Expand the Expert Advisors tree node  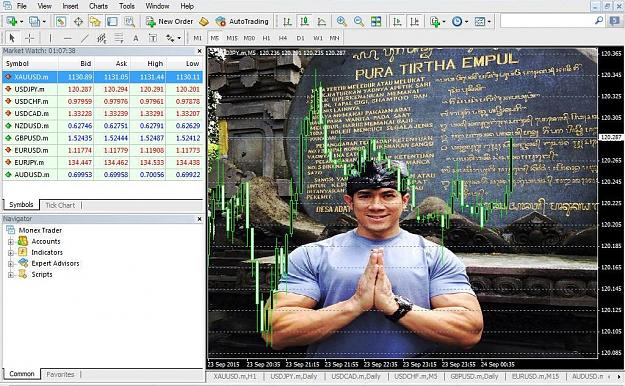pyautogui.click(x=11, y=264)
